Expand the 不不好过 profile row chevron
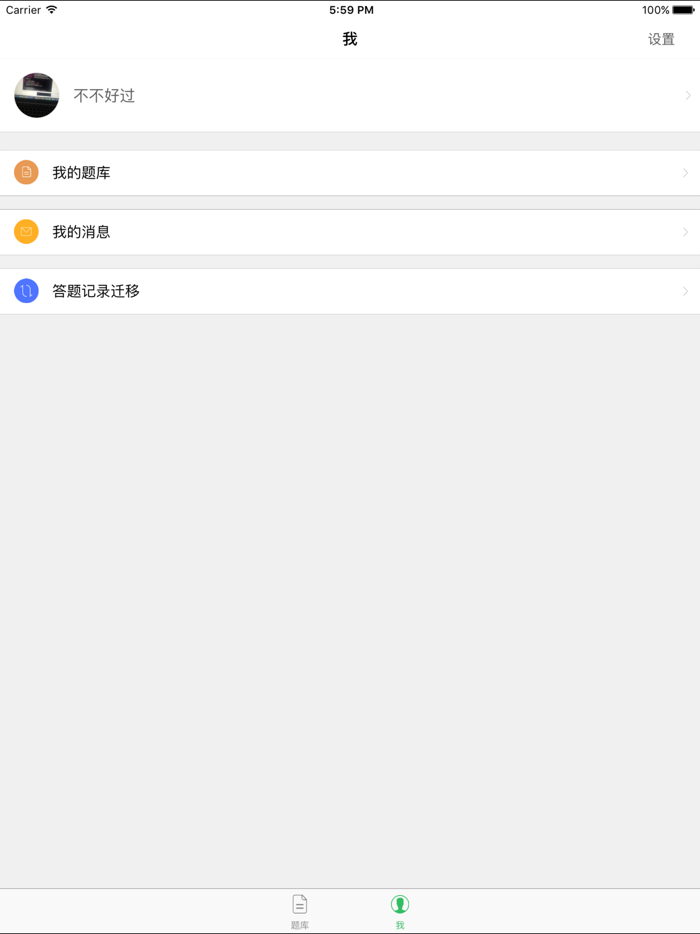700x934 pixels. click(x=686, y=95)
